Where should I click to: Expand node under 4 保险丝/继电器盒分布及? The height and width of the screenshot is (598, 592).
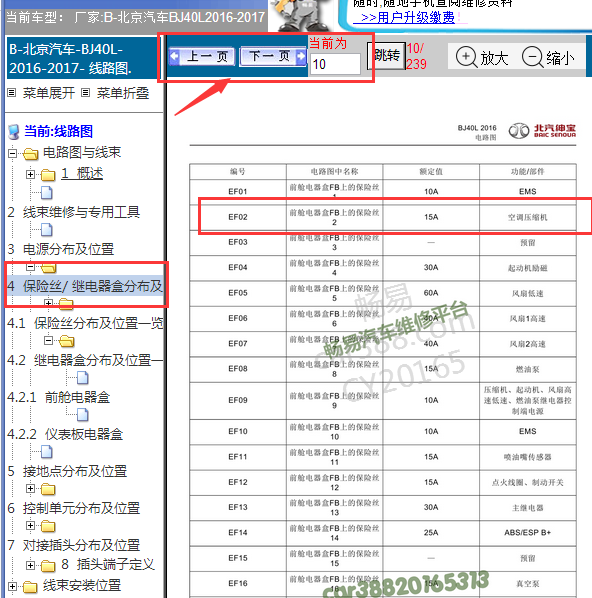48,303
